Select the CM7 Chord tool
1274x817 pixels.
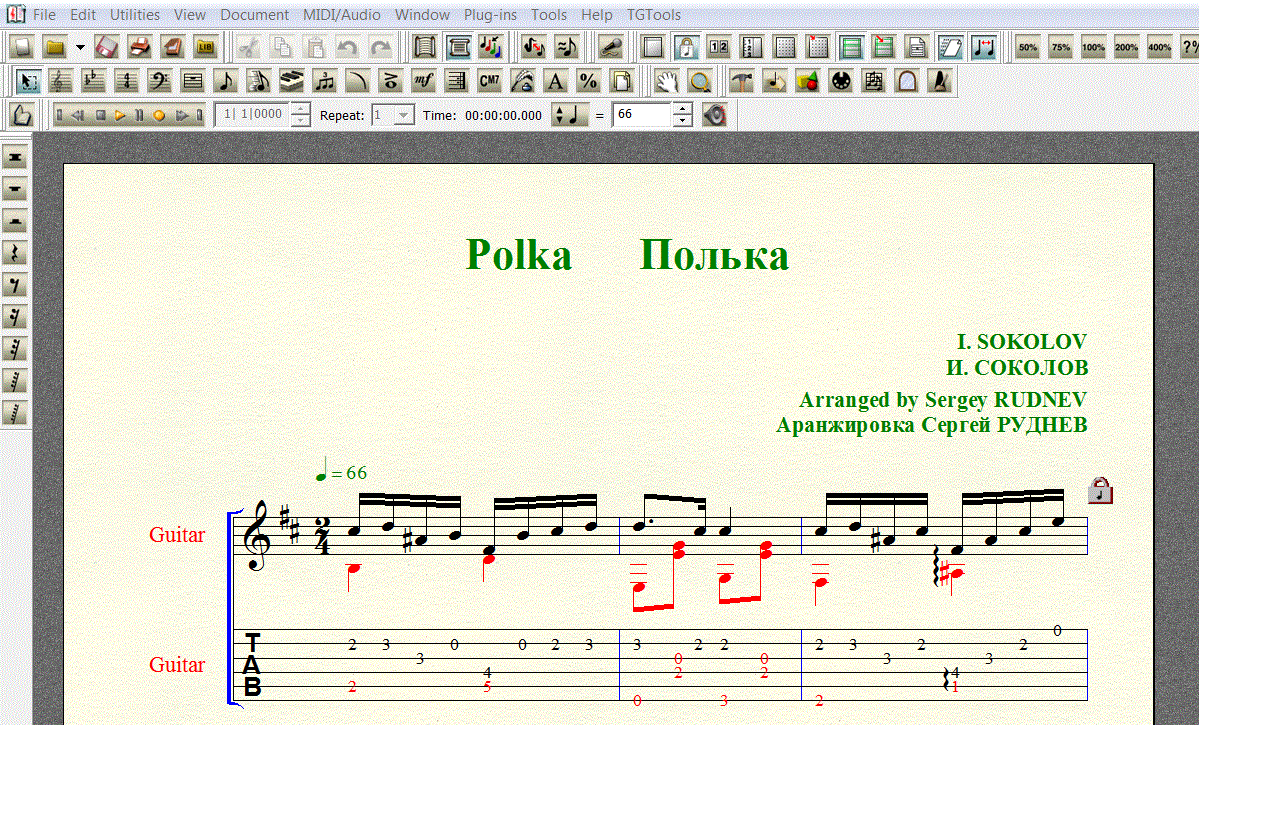tap(488, 81)
